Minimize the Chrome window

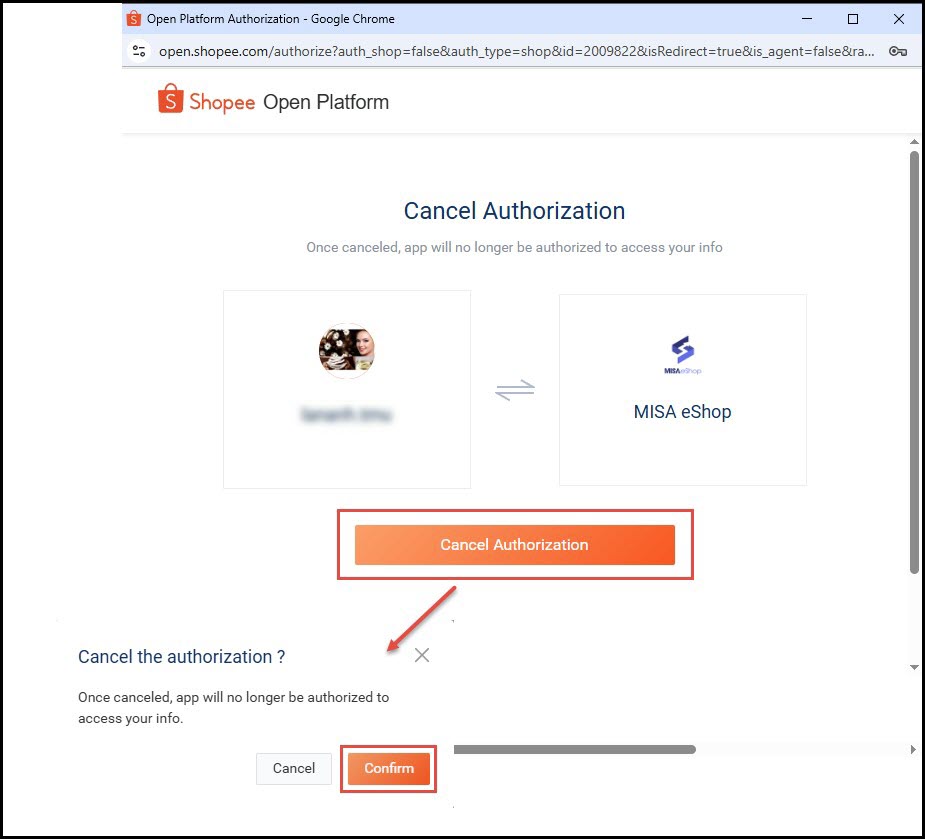pos(807,19)
